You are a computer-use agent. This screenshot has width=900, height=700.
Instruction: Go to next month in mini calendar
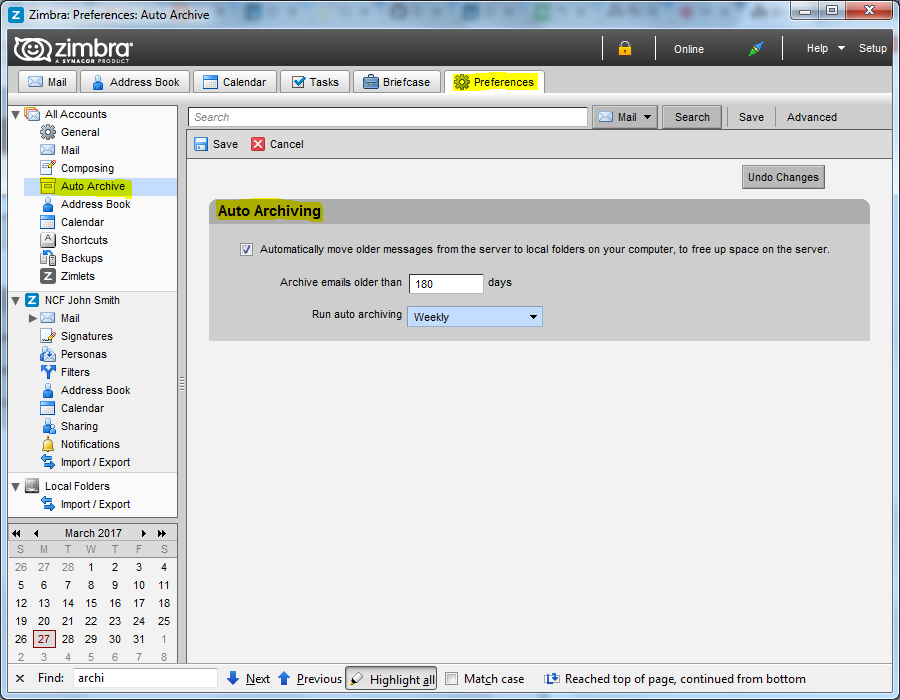143,533
